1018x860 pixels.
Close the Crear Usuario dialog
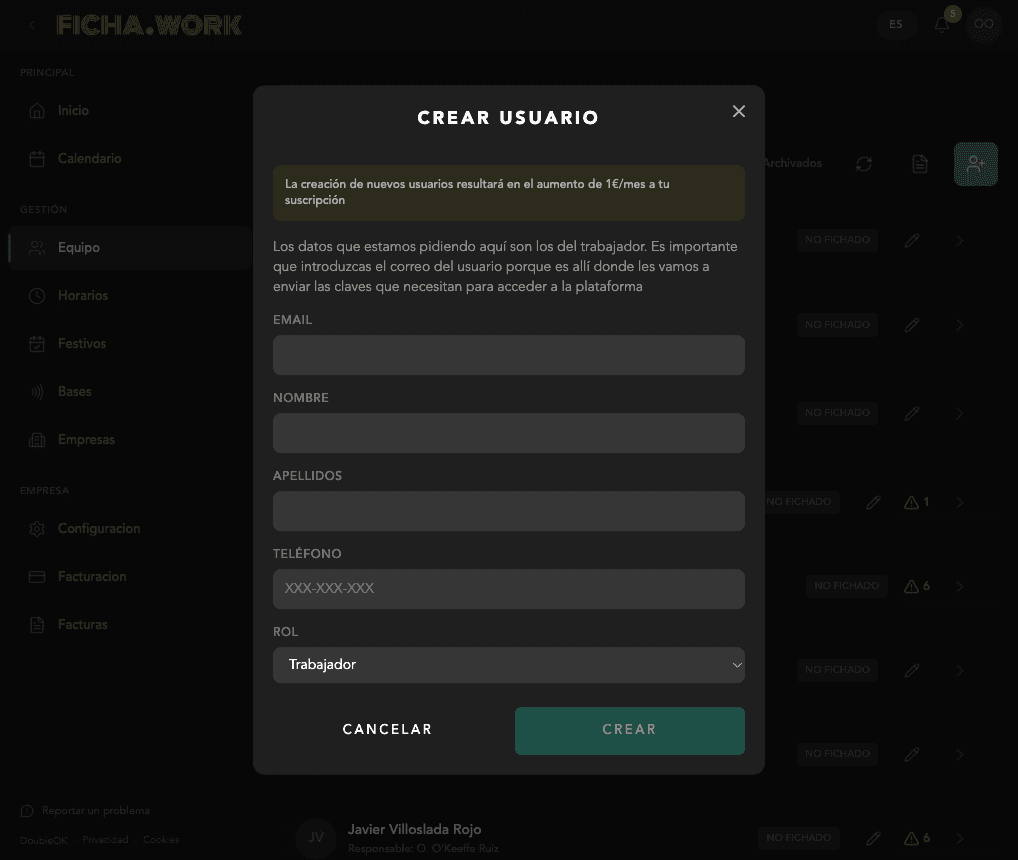pos(739,111)
